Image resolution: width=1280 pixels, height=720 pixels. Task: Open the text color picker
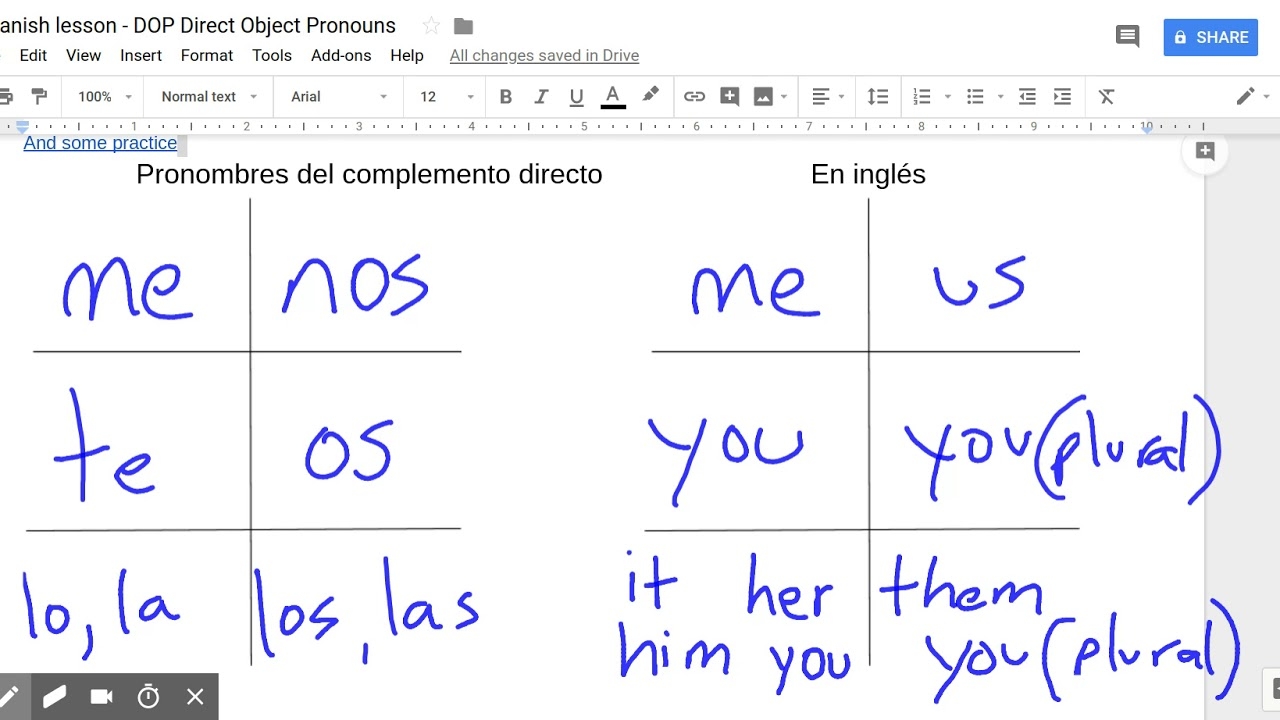click(x=613, y=96)
